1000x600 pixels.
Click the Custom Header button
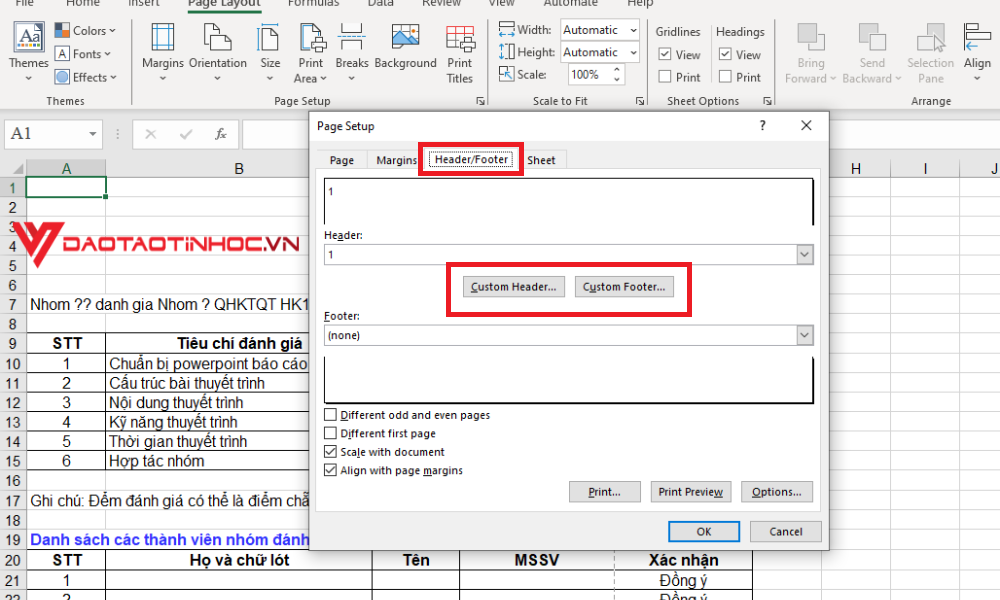(x=513, y=287)
